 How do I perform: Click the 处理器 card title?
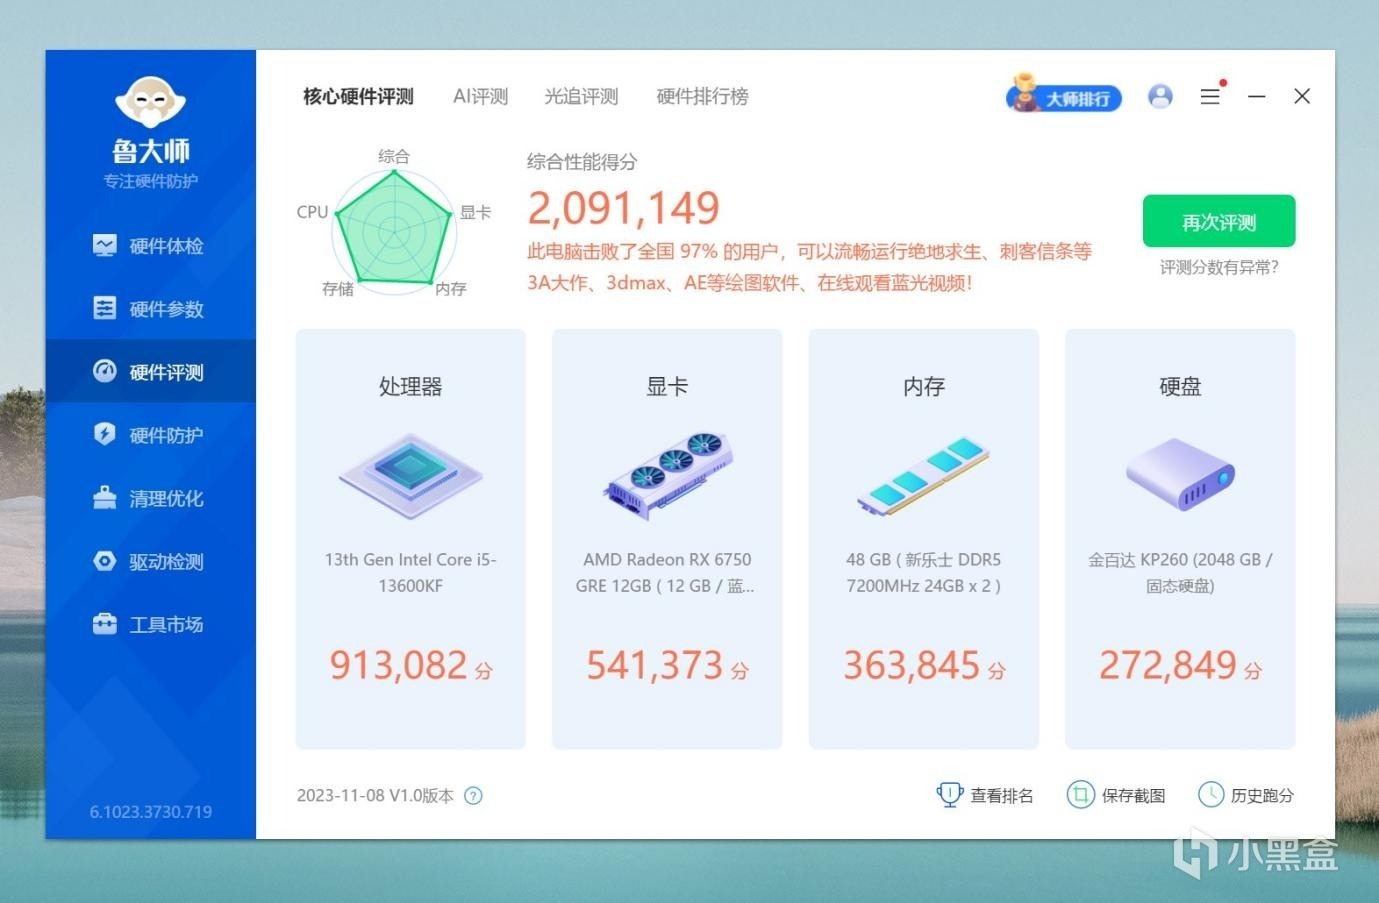point(410,387)
